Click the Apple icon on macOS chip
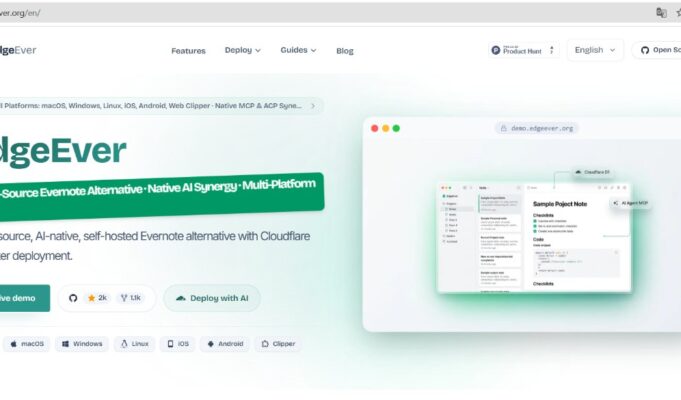 point(13,344)
